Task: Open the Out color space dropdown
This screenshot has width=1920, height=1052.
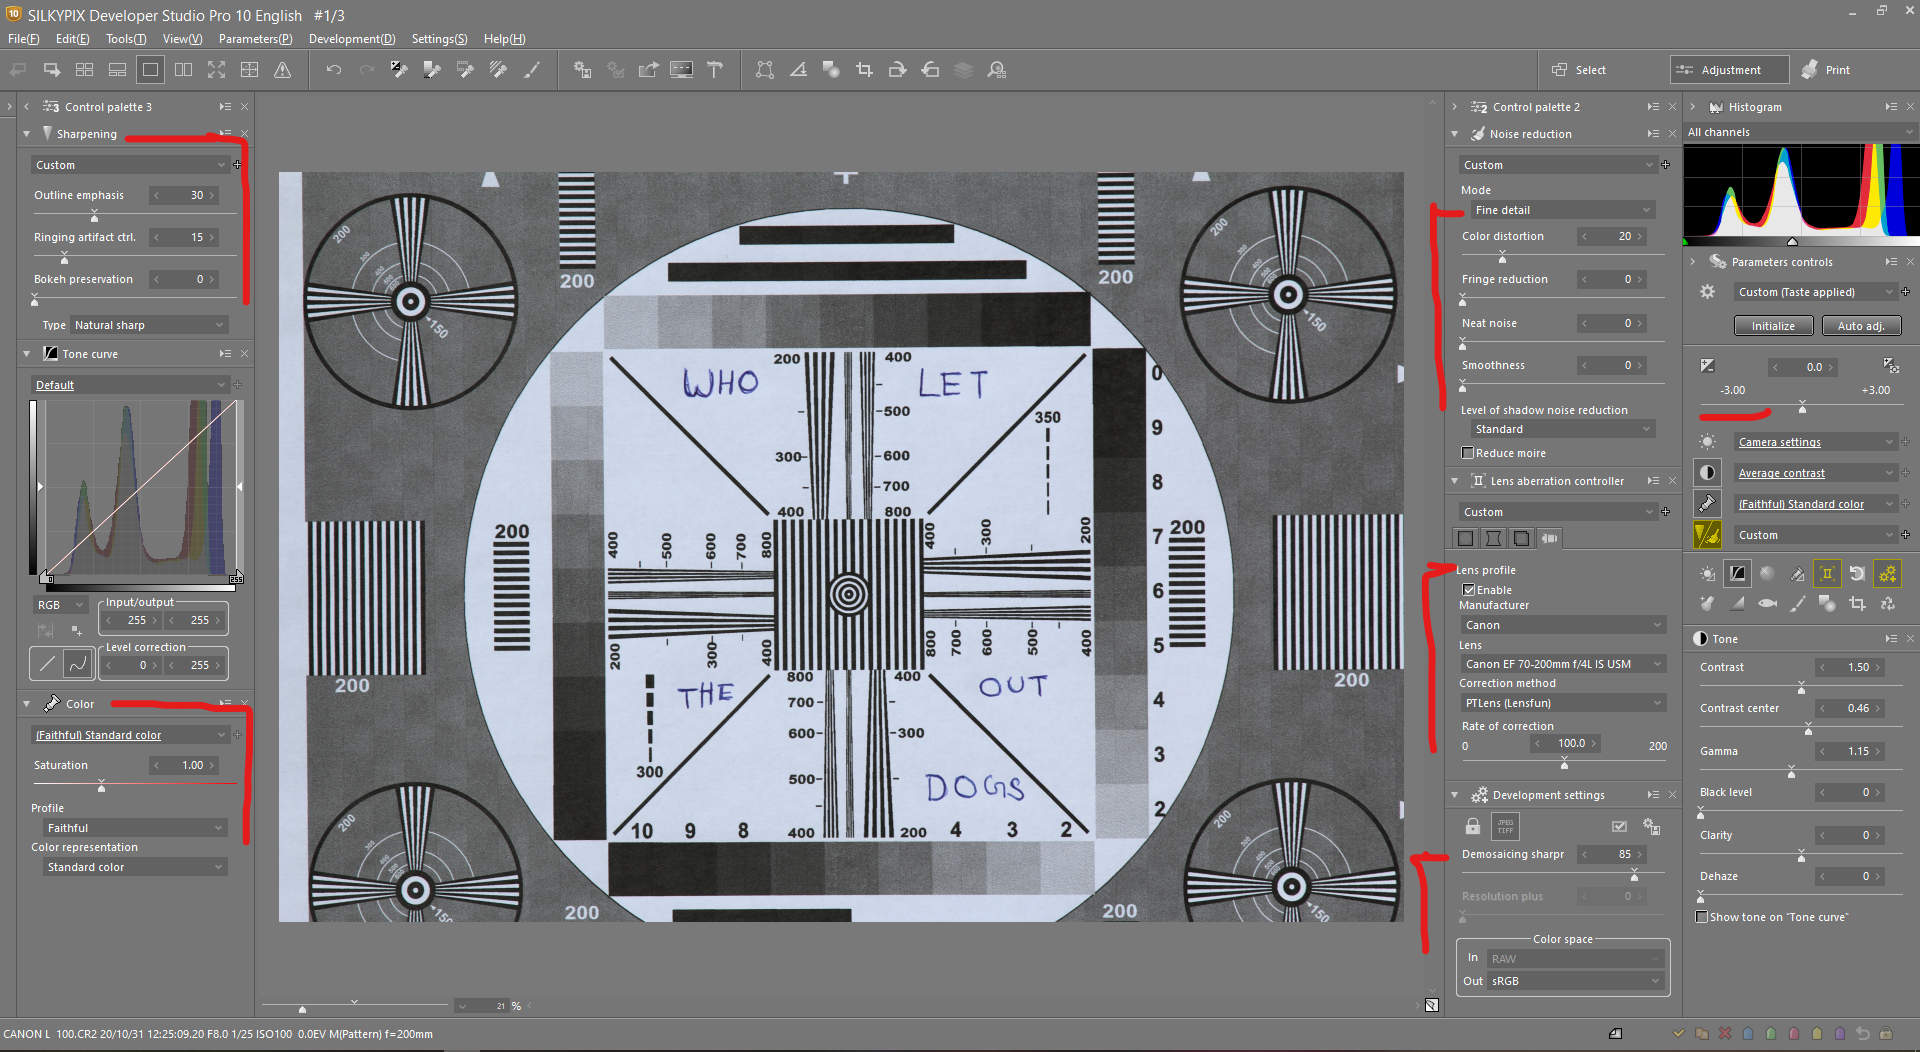Action: [x=1573, y=981]
